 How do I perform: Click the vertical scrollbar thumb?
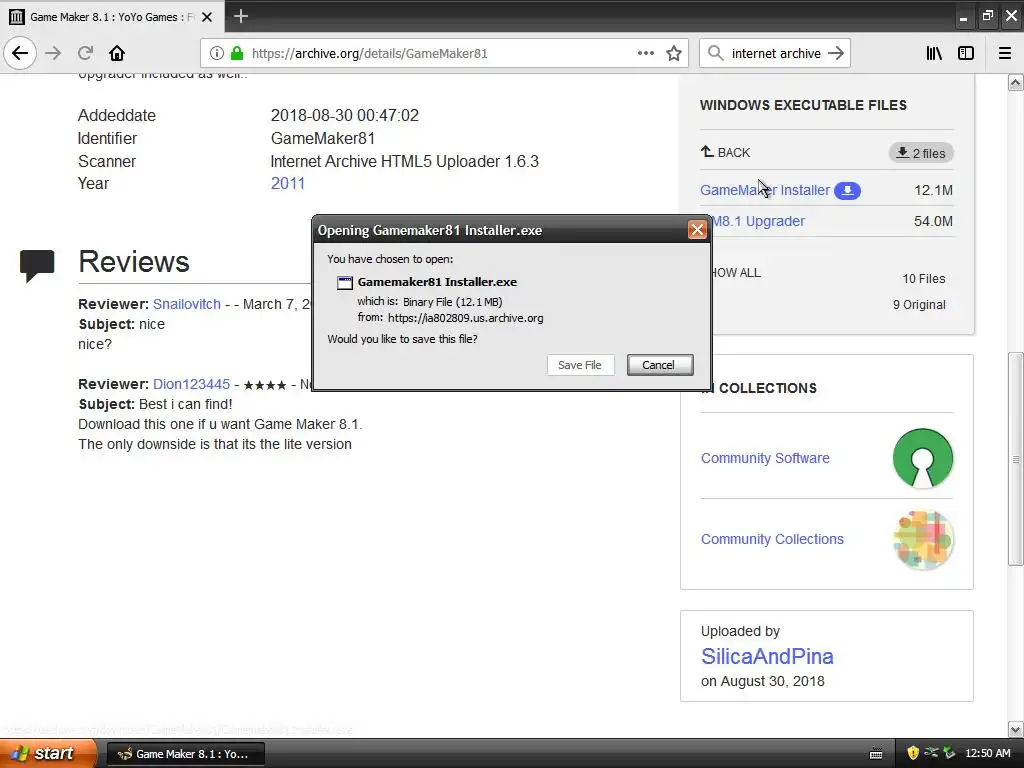[1016, 459]
